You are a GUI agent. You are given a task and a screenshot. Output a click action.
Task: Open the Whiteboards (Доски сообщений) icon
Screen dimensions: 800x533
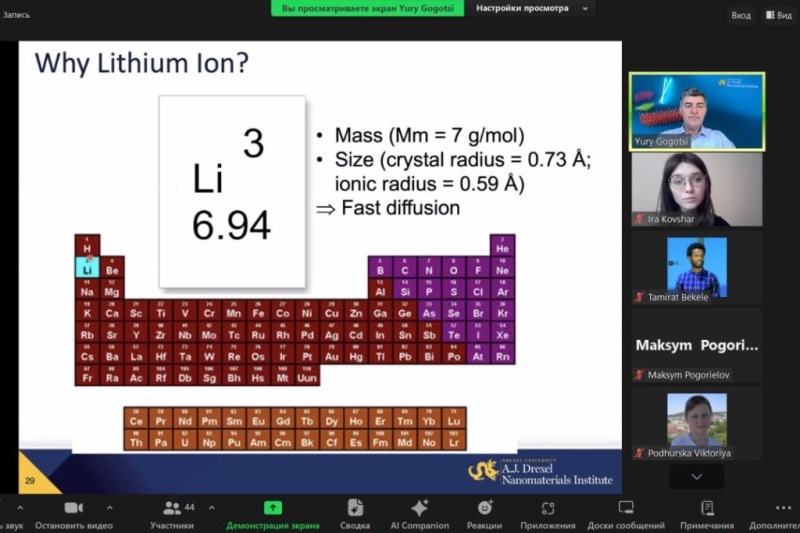[626, 507]
